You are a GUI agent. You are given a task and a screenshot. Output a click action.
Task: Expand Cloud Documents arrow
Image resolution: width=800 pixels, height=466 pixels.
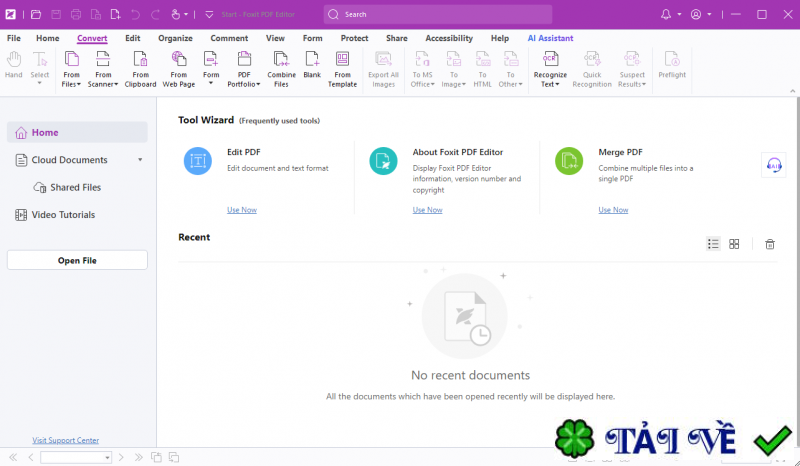pyautogui.click(x=140, y=160)
